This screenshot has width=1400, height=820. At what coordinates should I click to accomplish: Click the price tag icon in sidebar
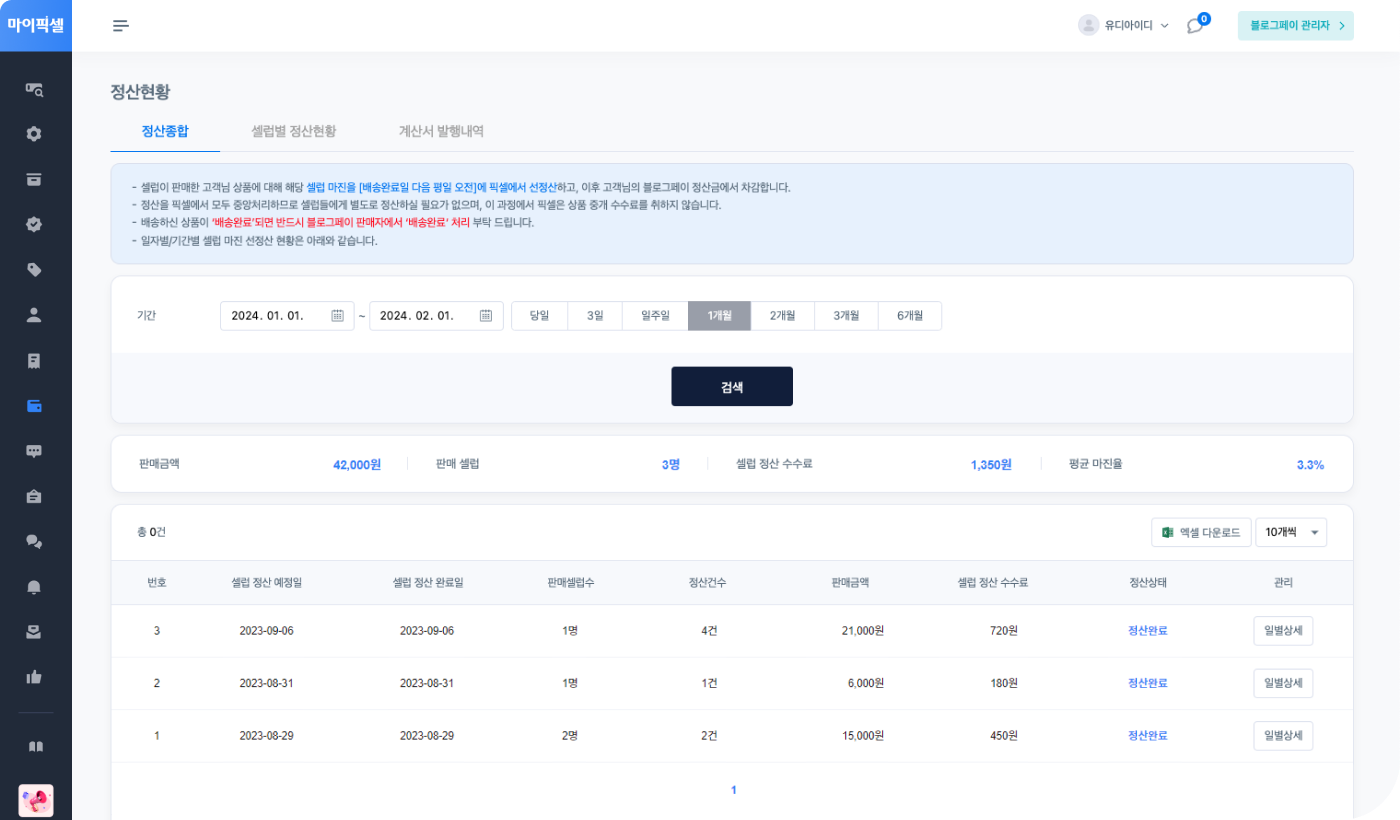point(35,270)
